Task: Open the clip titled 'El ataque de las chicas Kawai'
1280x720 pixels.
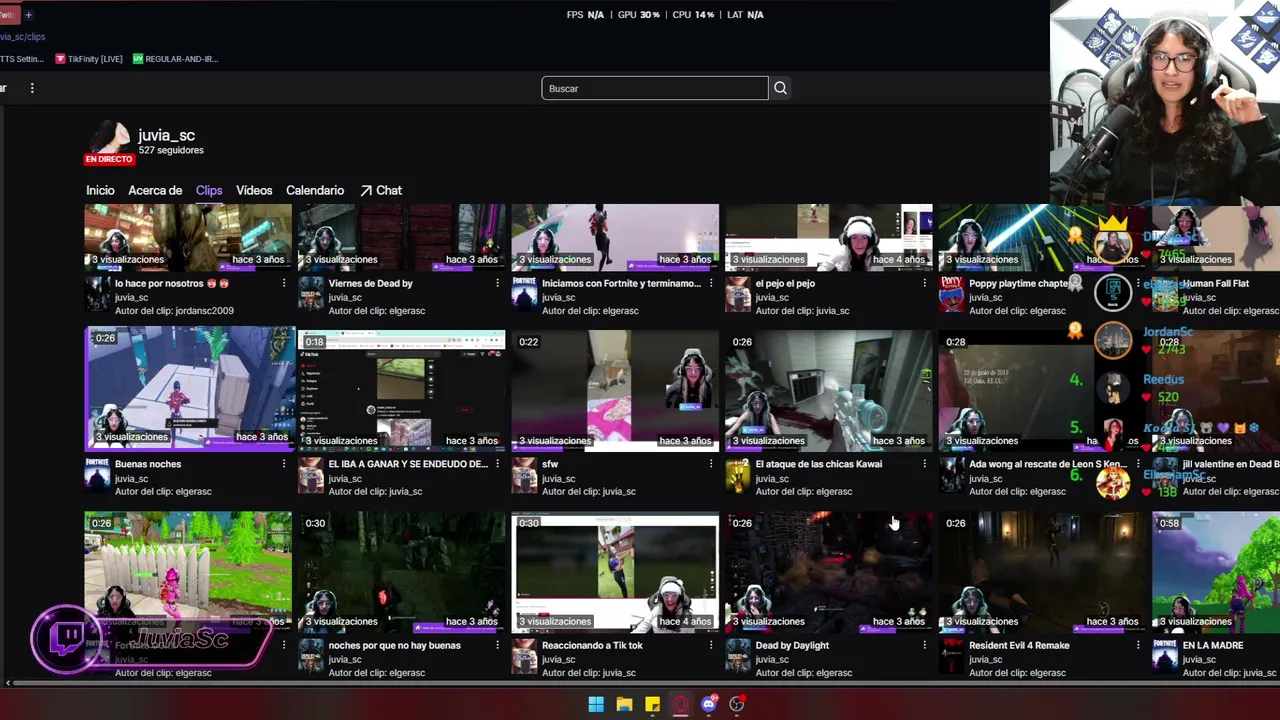Action: tap(819, 464)
